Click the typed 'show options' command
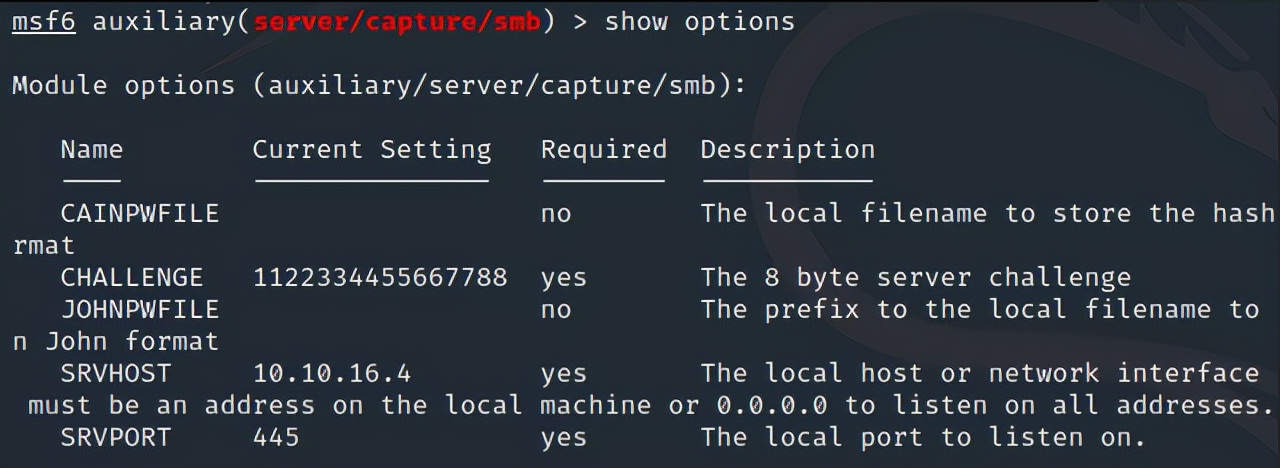1280x468 pixels. tap(699, 21)
